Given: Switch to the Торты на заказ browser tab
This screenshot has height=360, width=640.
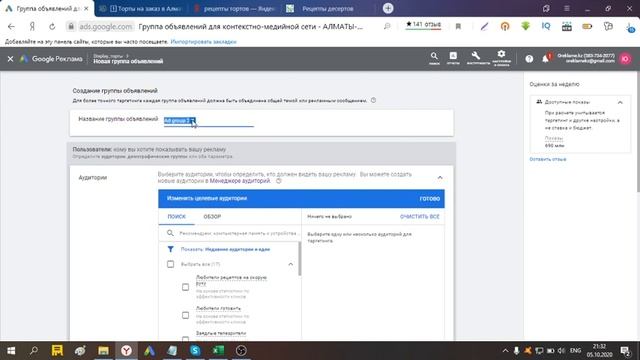Looking at the screenshot, I should point(141,8).
